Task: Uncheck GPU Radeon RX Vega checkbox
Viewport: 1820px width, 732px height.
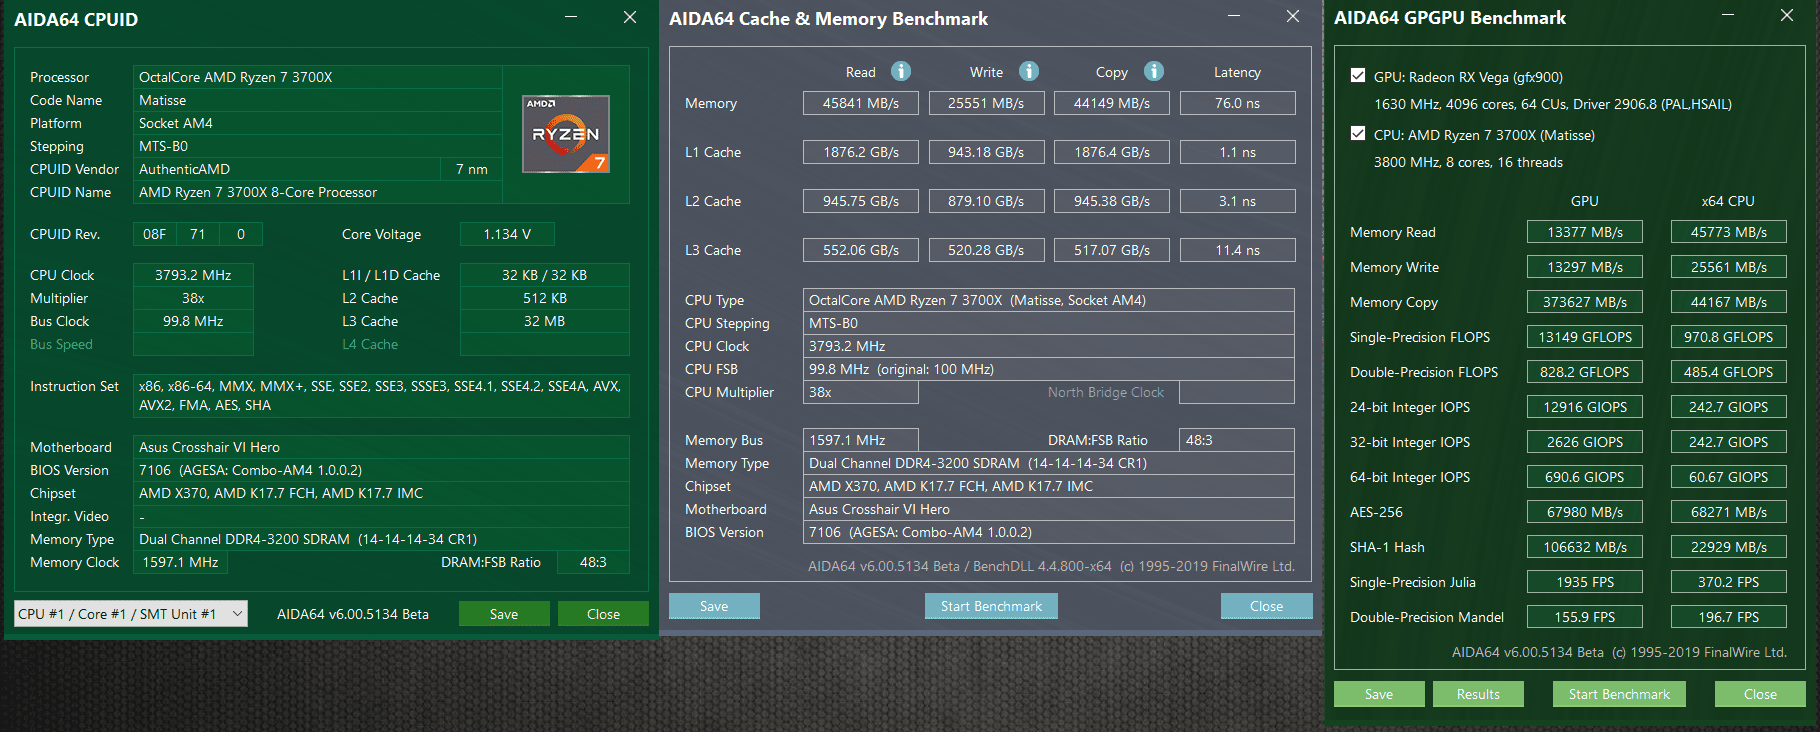Action: pos(1358,75)
